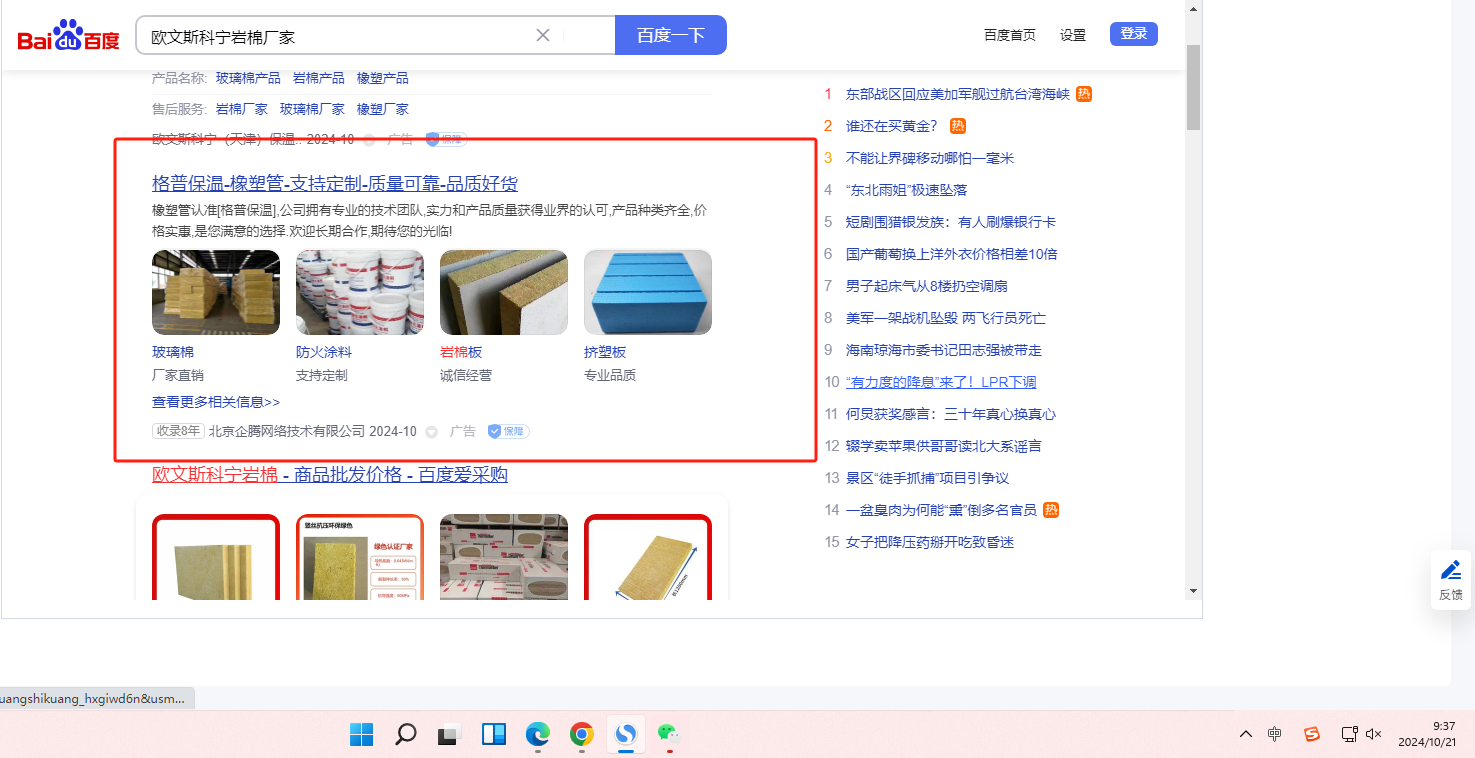
Task: Open the 设置 menu
Action: [1073, 35]
